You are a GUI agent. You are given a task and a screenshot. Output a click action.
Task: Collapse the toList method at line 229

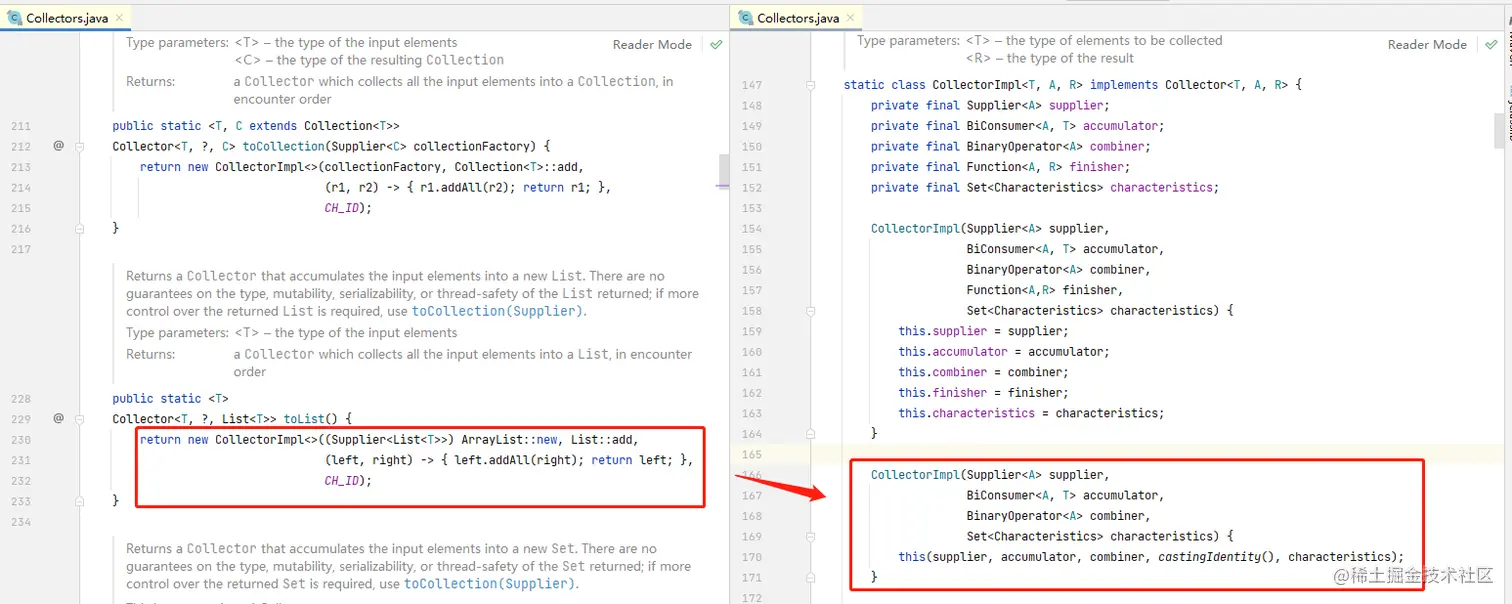pyautogui.click(x=80, y=418)
